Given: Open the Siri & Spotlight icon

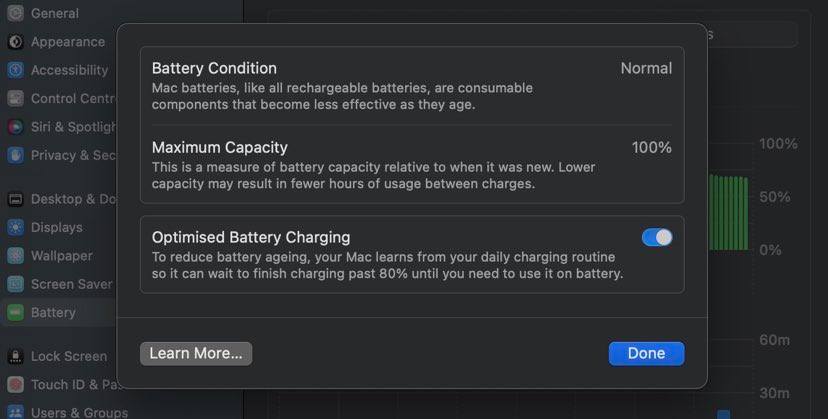Looking at the screenshot, I should [15, 127].
